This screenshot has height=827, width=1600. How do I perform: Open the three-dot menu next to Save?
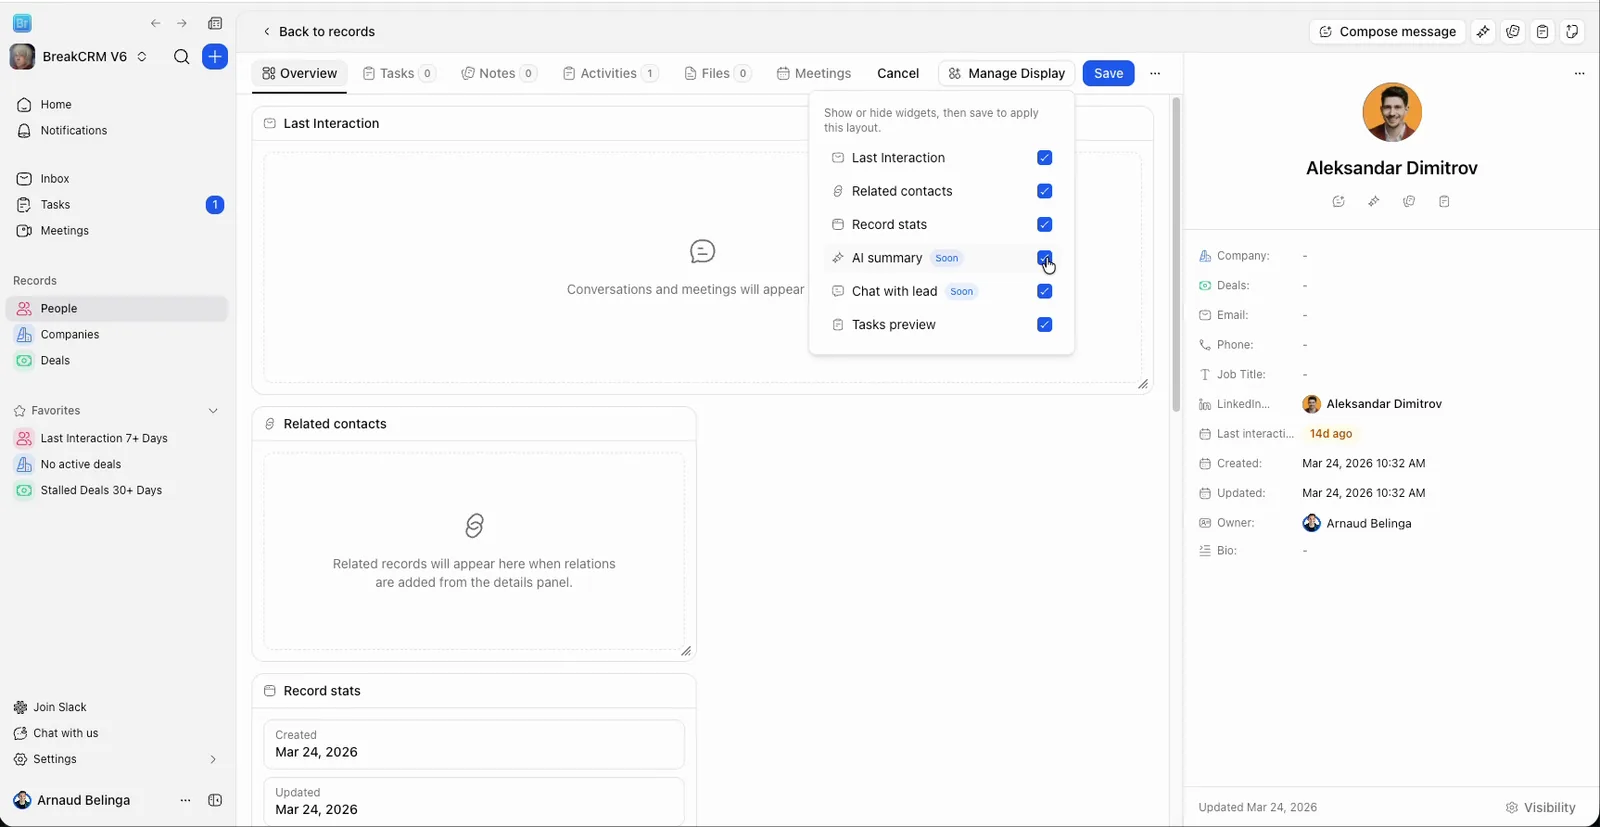[x=1155, y=73]
